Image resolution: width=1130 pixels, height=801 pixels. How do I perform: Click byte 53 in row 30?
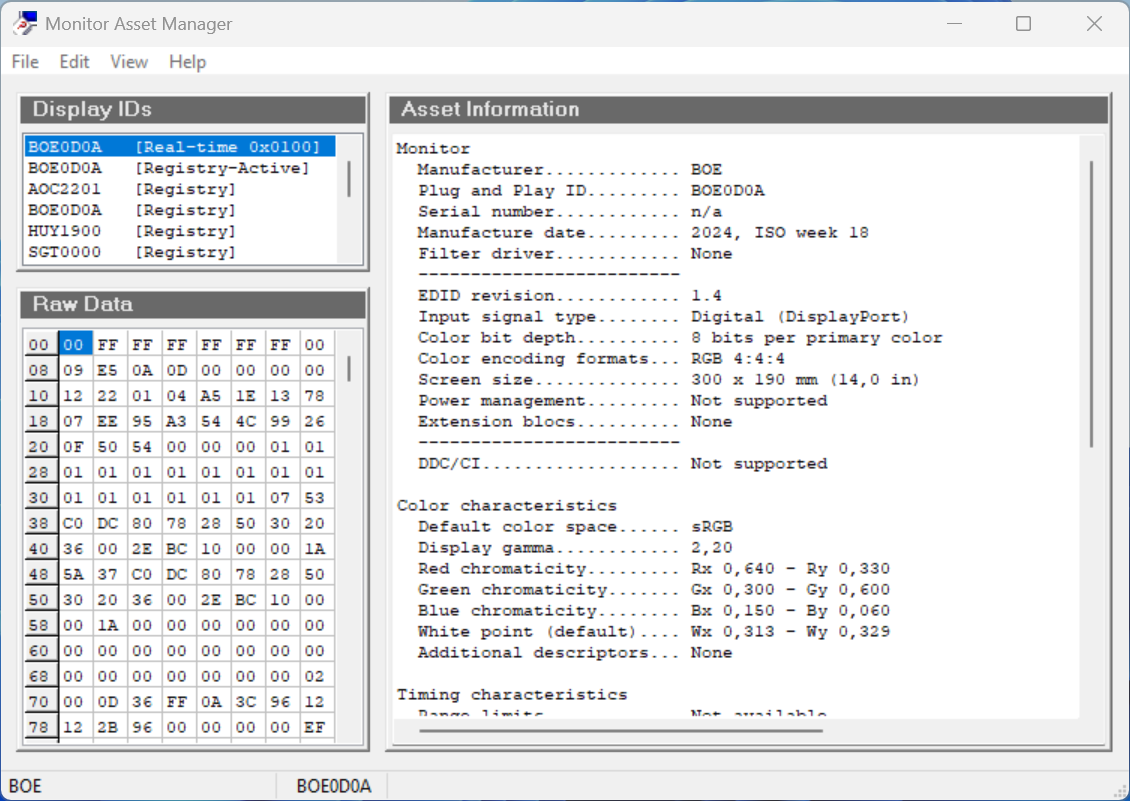coord(315,498)
